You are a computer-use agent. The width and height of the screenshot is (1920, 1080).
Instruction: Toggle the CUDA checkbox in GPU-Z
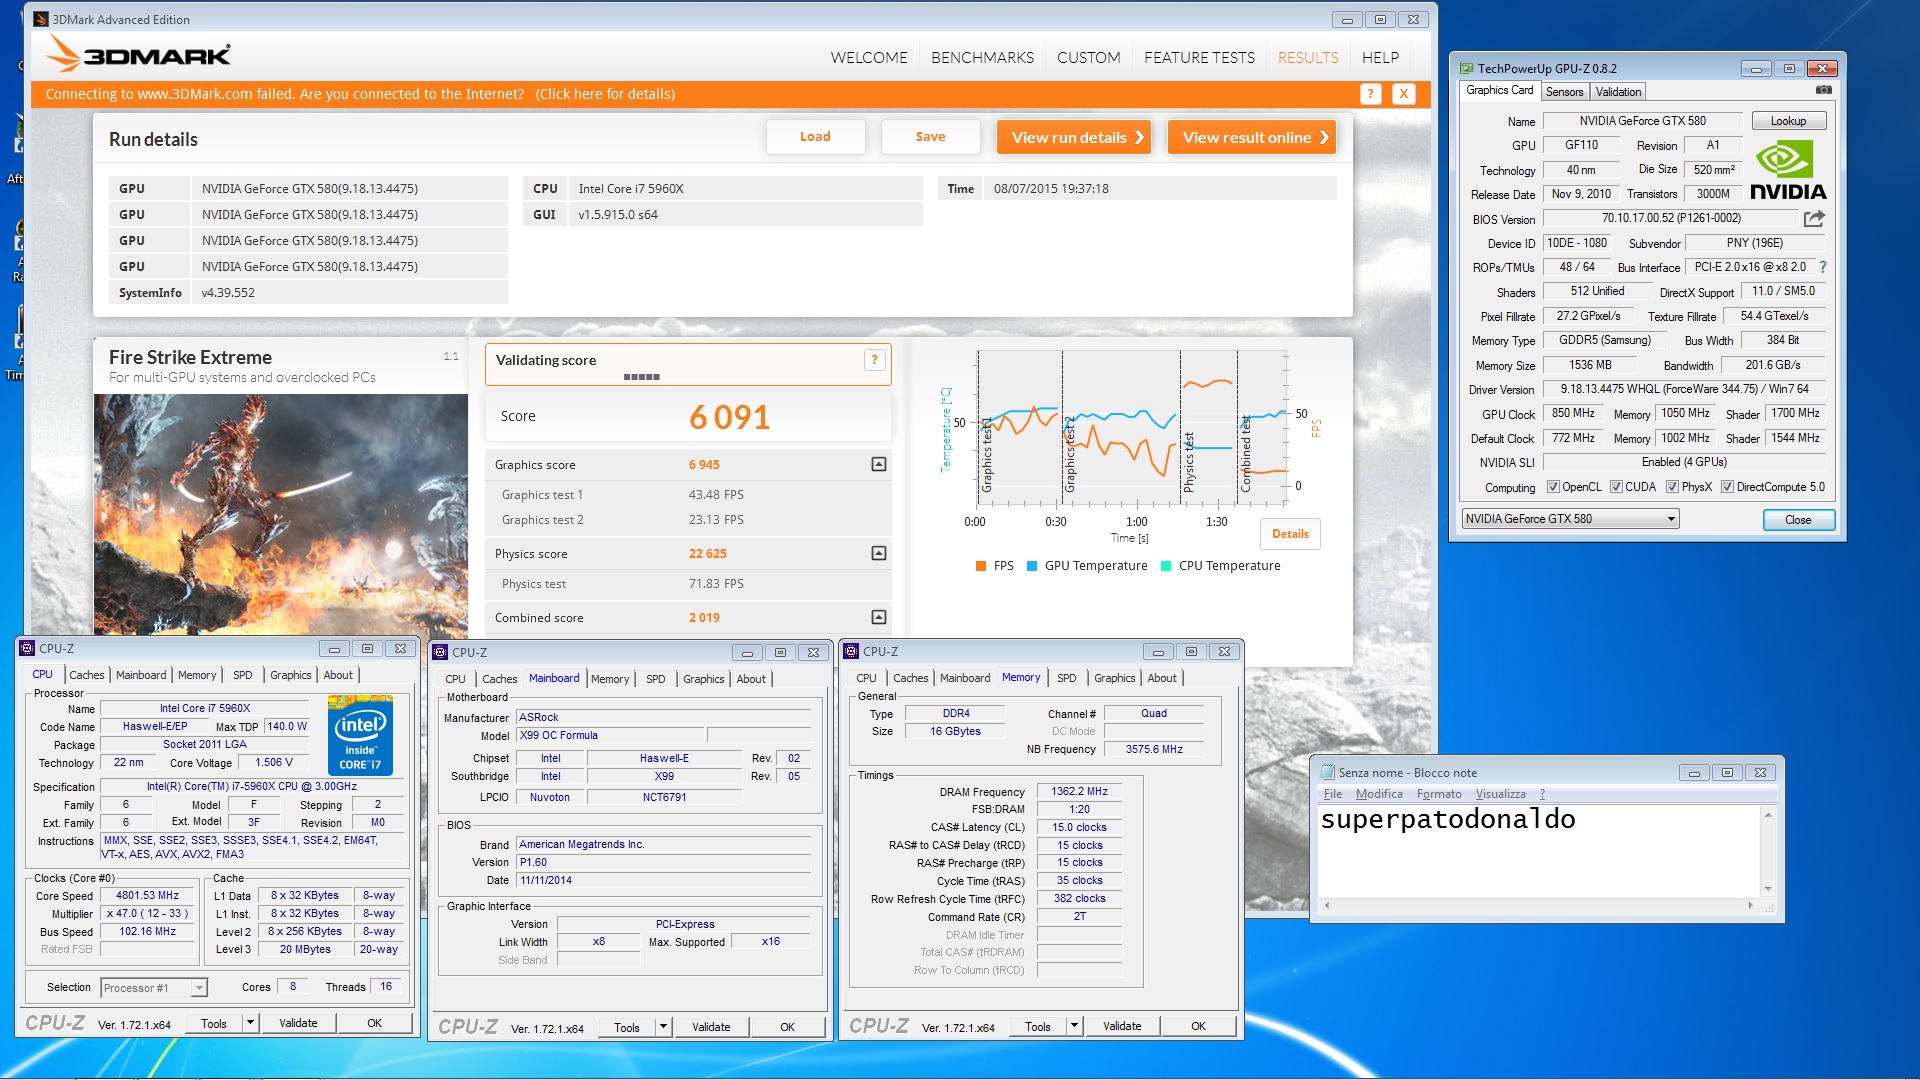1616,487
